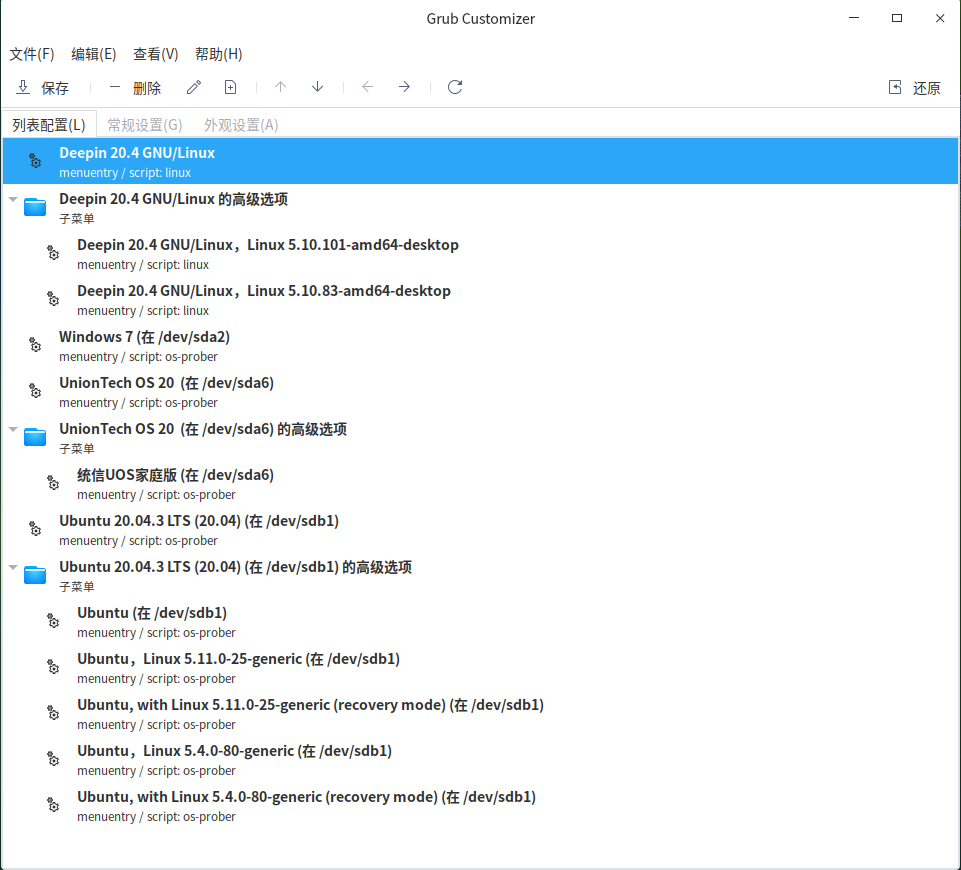The width and height of the screenshot is (961, 870).
Task: Click the increase indent right arrow icon
Action: [403, 87]
